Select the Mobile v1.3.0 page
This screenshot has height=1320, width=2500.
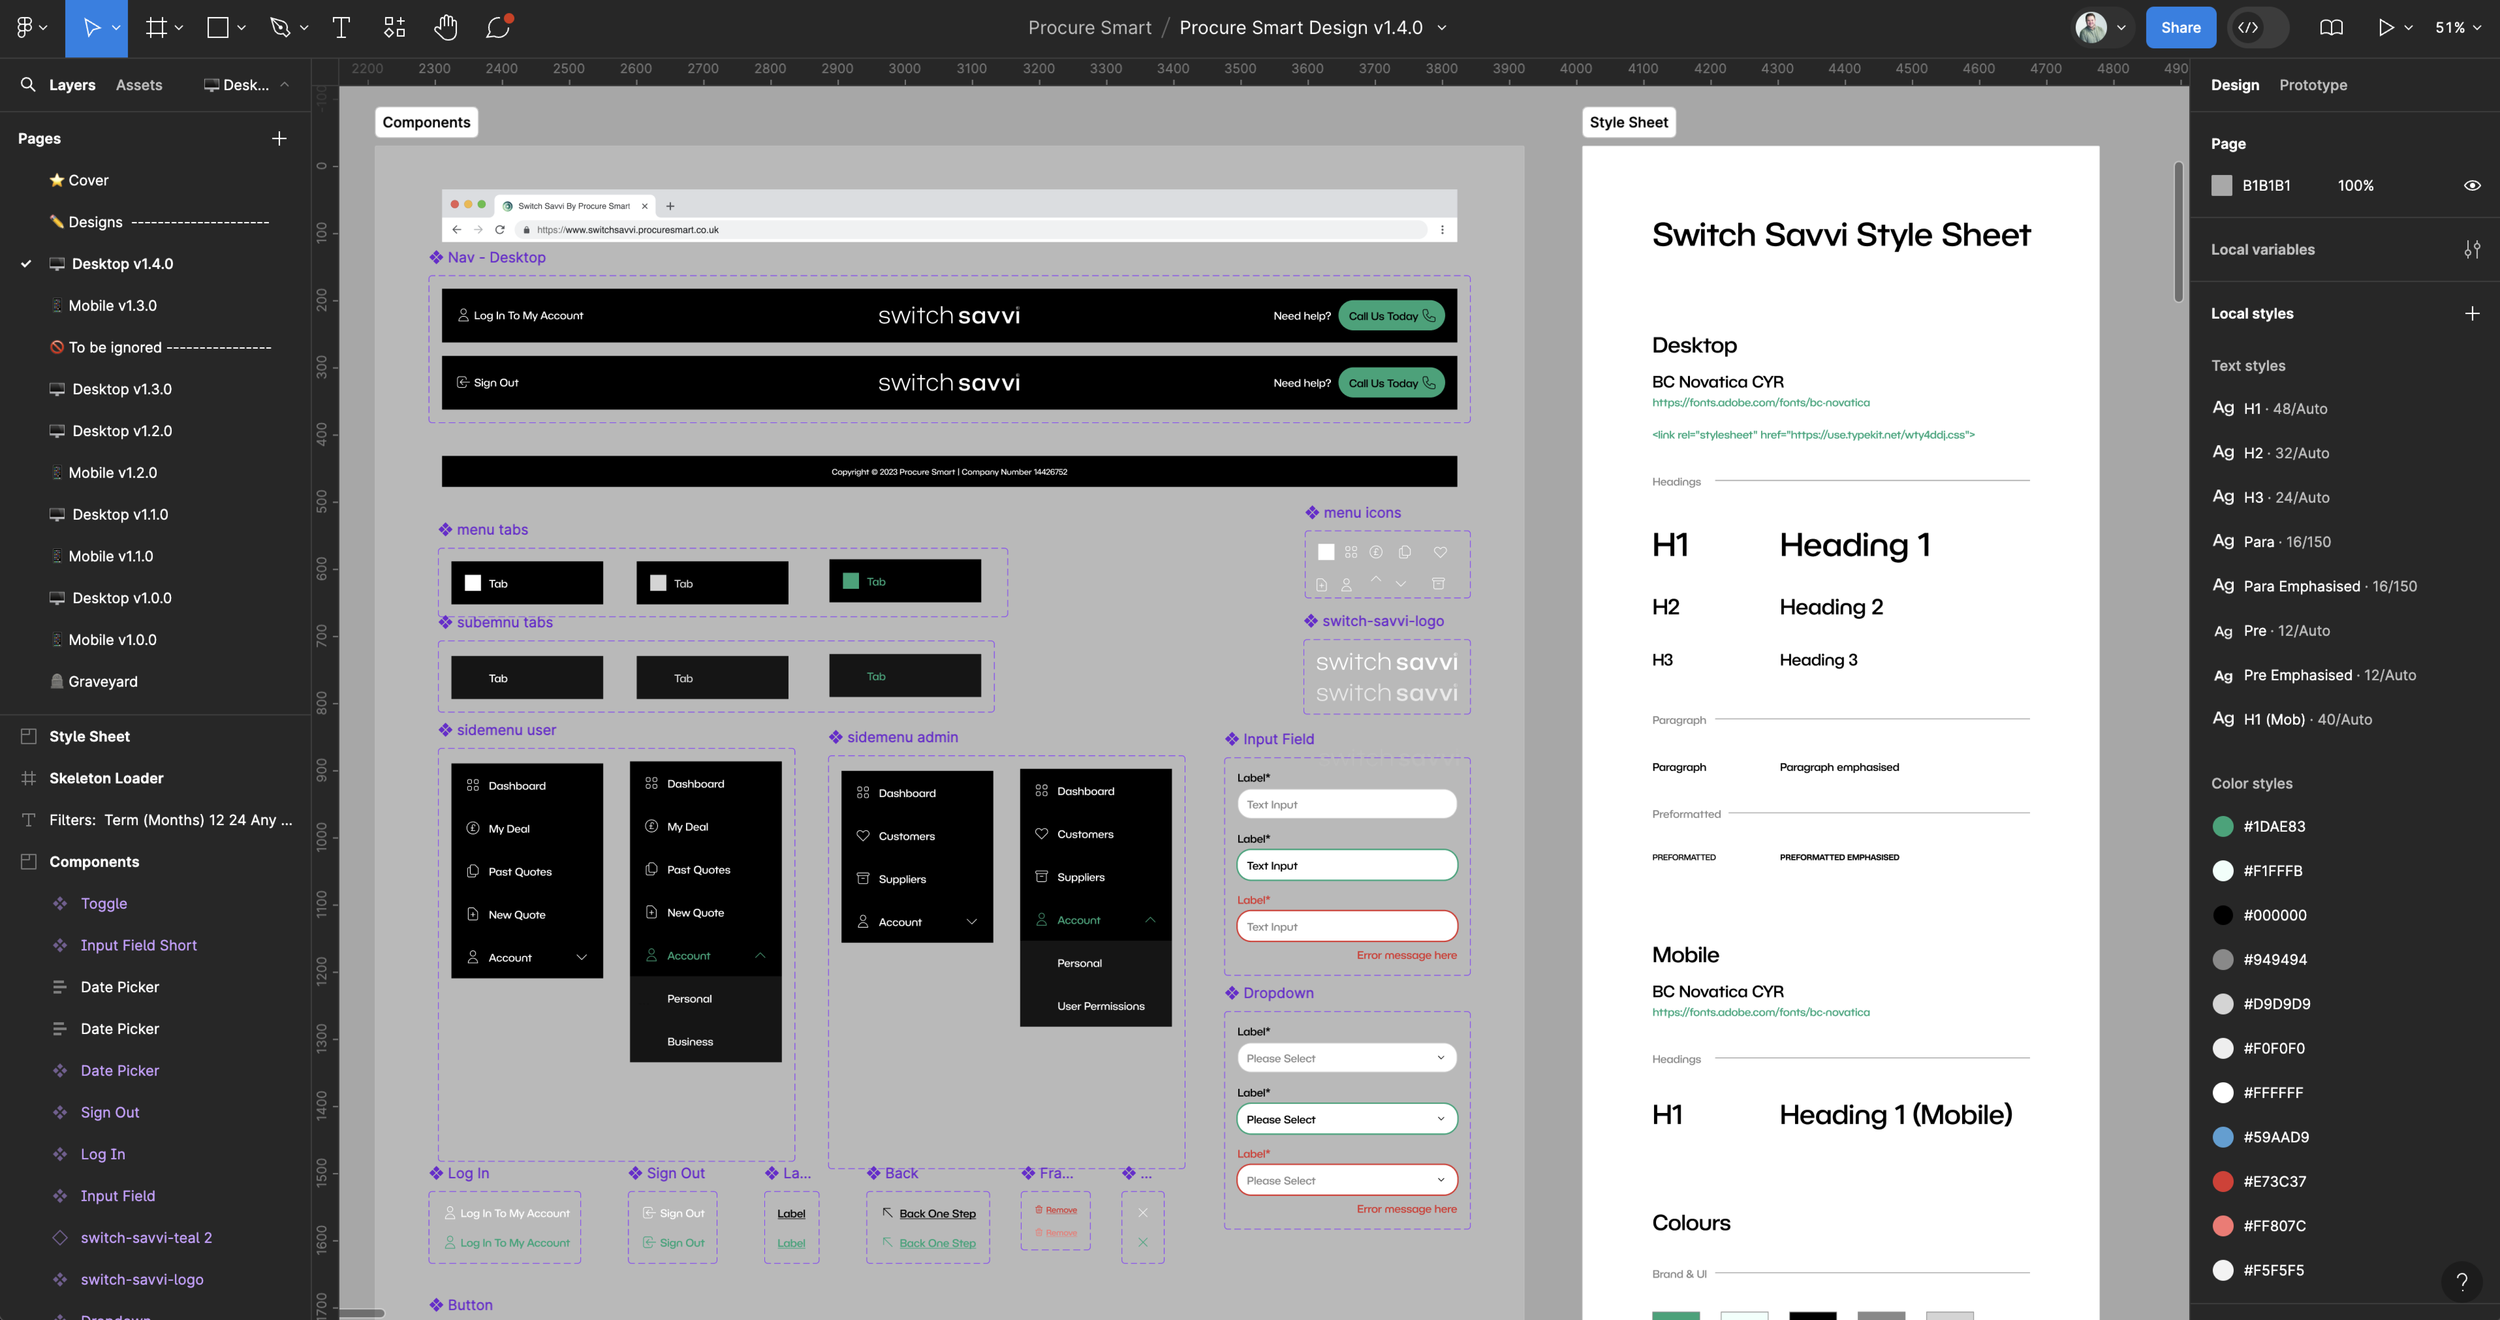(112, 306)
